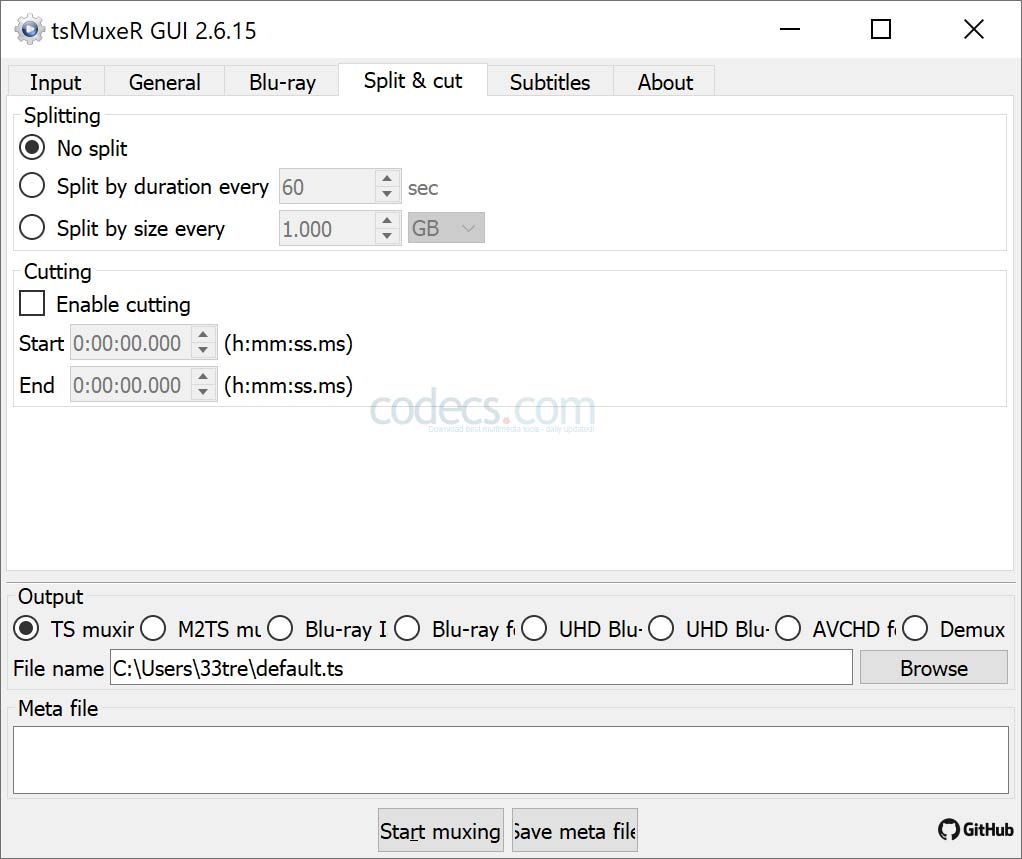
Task: Click inside the Meta file text area
Action: 511,760
